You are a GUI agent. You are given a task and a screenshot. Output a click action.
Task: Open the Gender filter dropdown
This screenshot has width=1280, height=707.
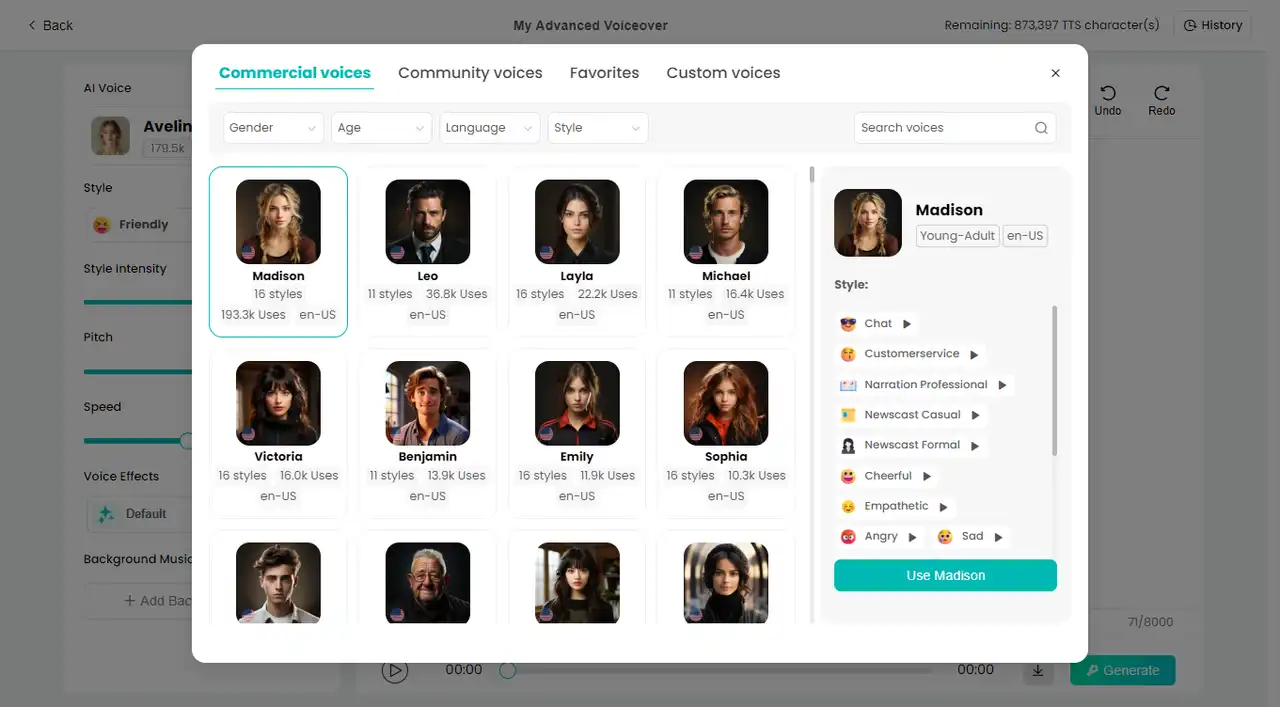273,128
